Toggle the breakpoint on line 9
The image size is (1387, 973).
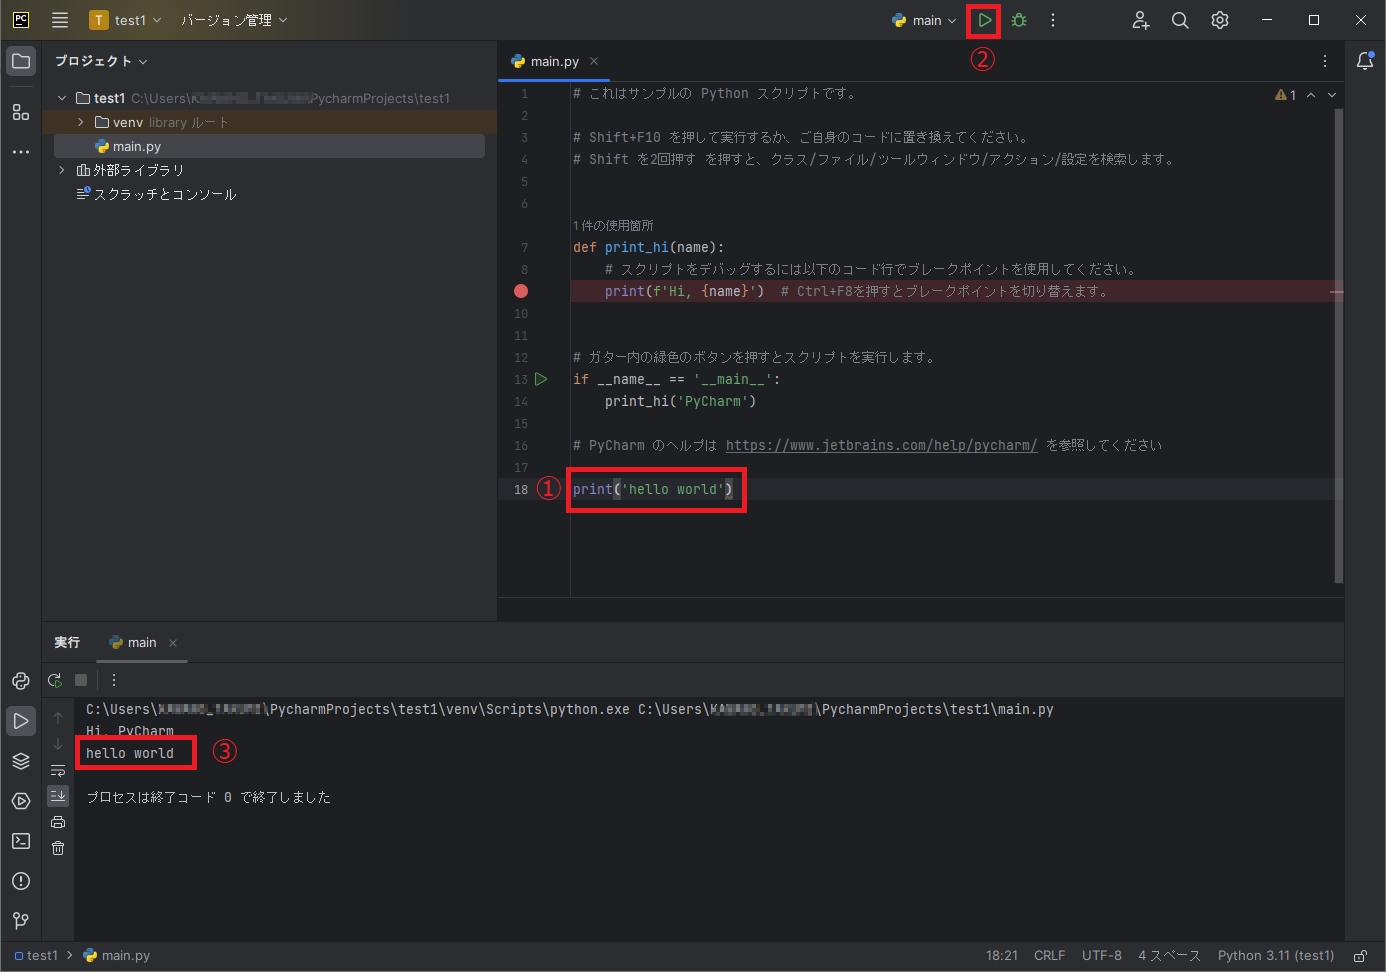click(521, 291)
